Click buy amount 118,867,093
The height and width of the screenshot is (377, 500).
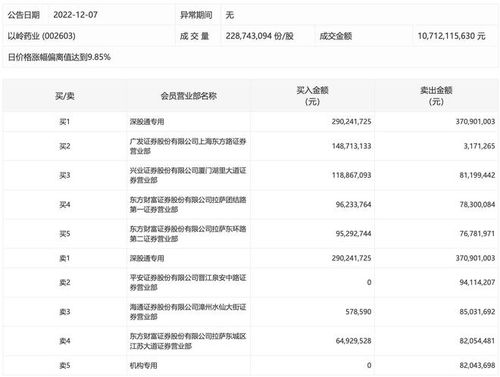click(351, 175)
